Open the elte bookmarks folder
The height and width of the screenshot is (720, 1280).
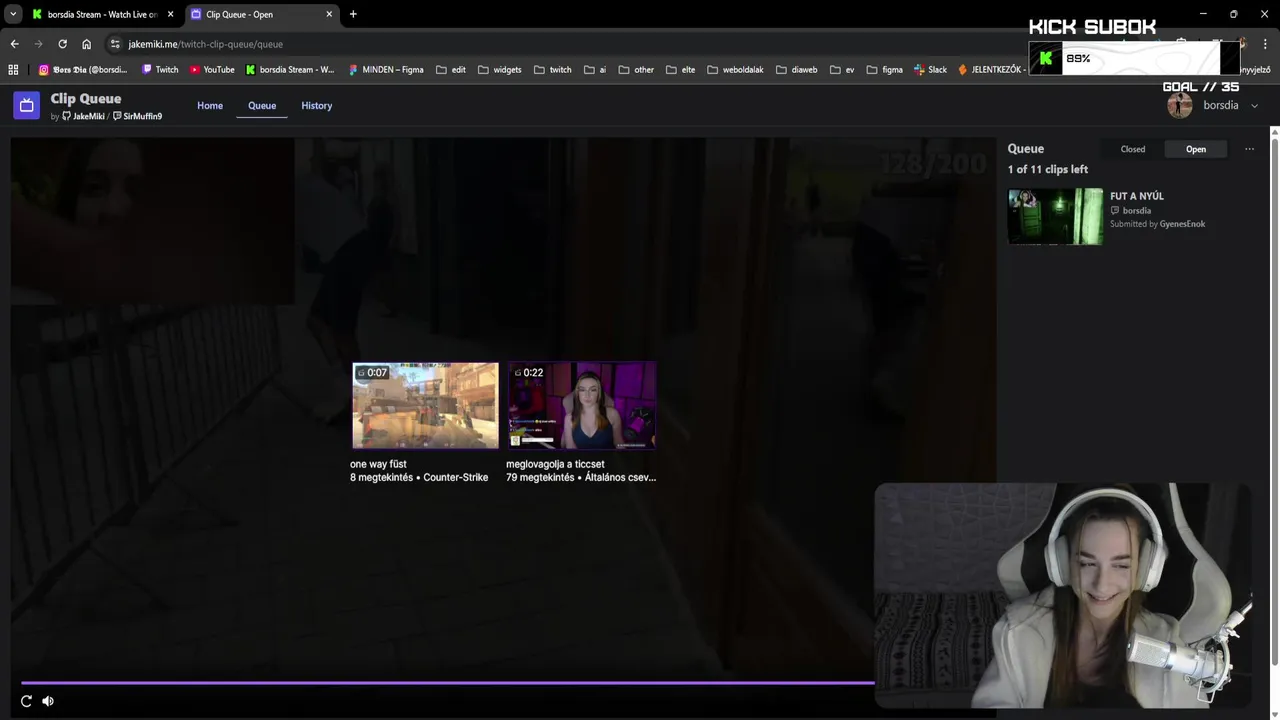[680, 70]
